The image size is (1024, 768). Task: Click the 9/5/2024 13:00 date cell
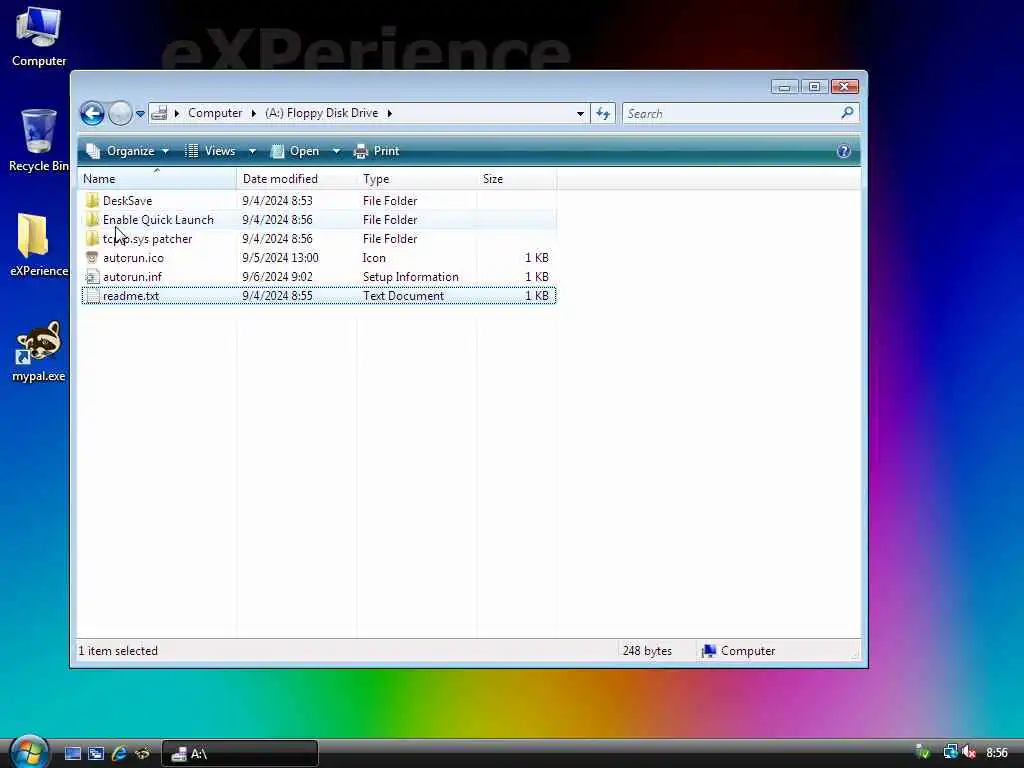click(280, 258)
